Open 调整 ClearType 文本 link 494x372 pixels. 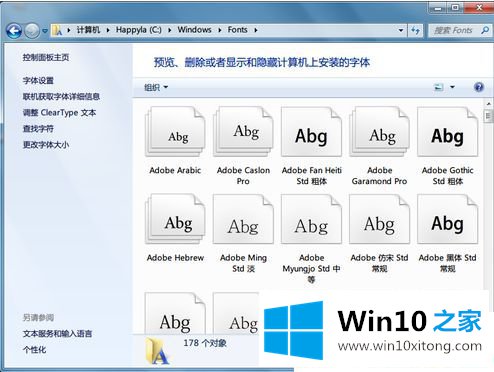[x=59, y=113]
